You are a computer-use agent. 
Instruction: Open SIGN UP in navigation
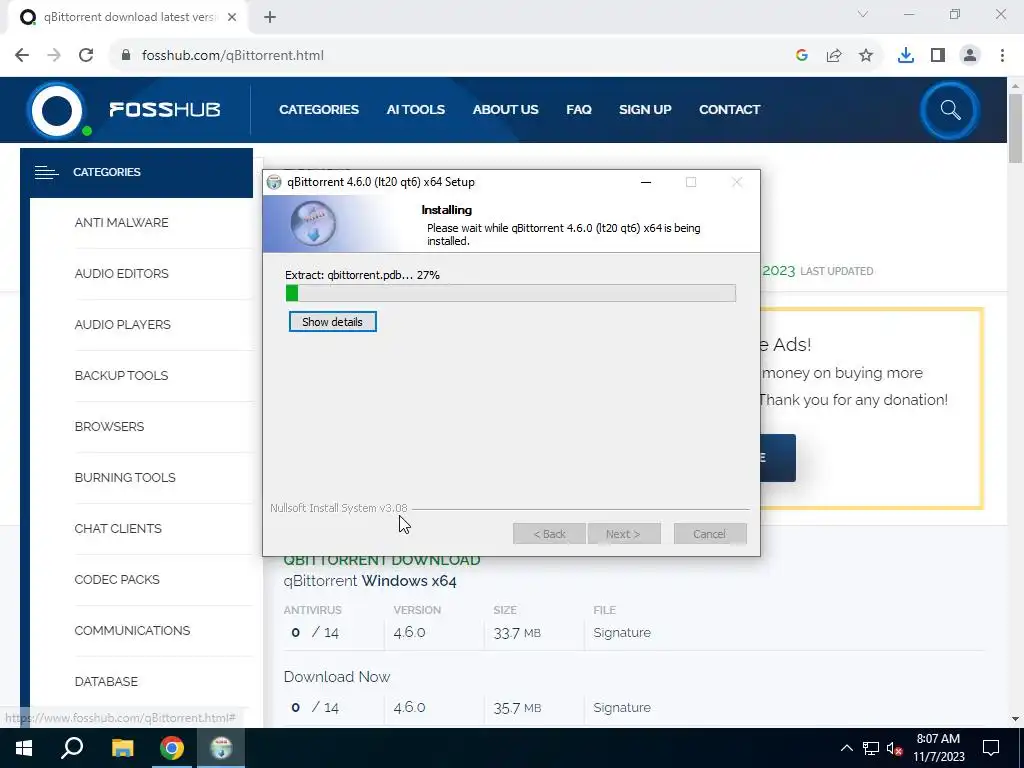(645, 110)
